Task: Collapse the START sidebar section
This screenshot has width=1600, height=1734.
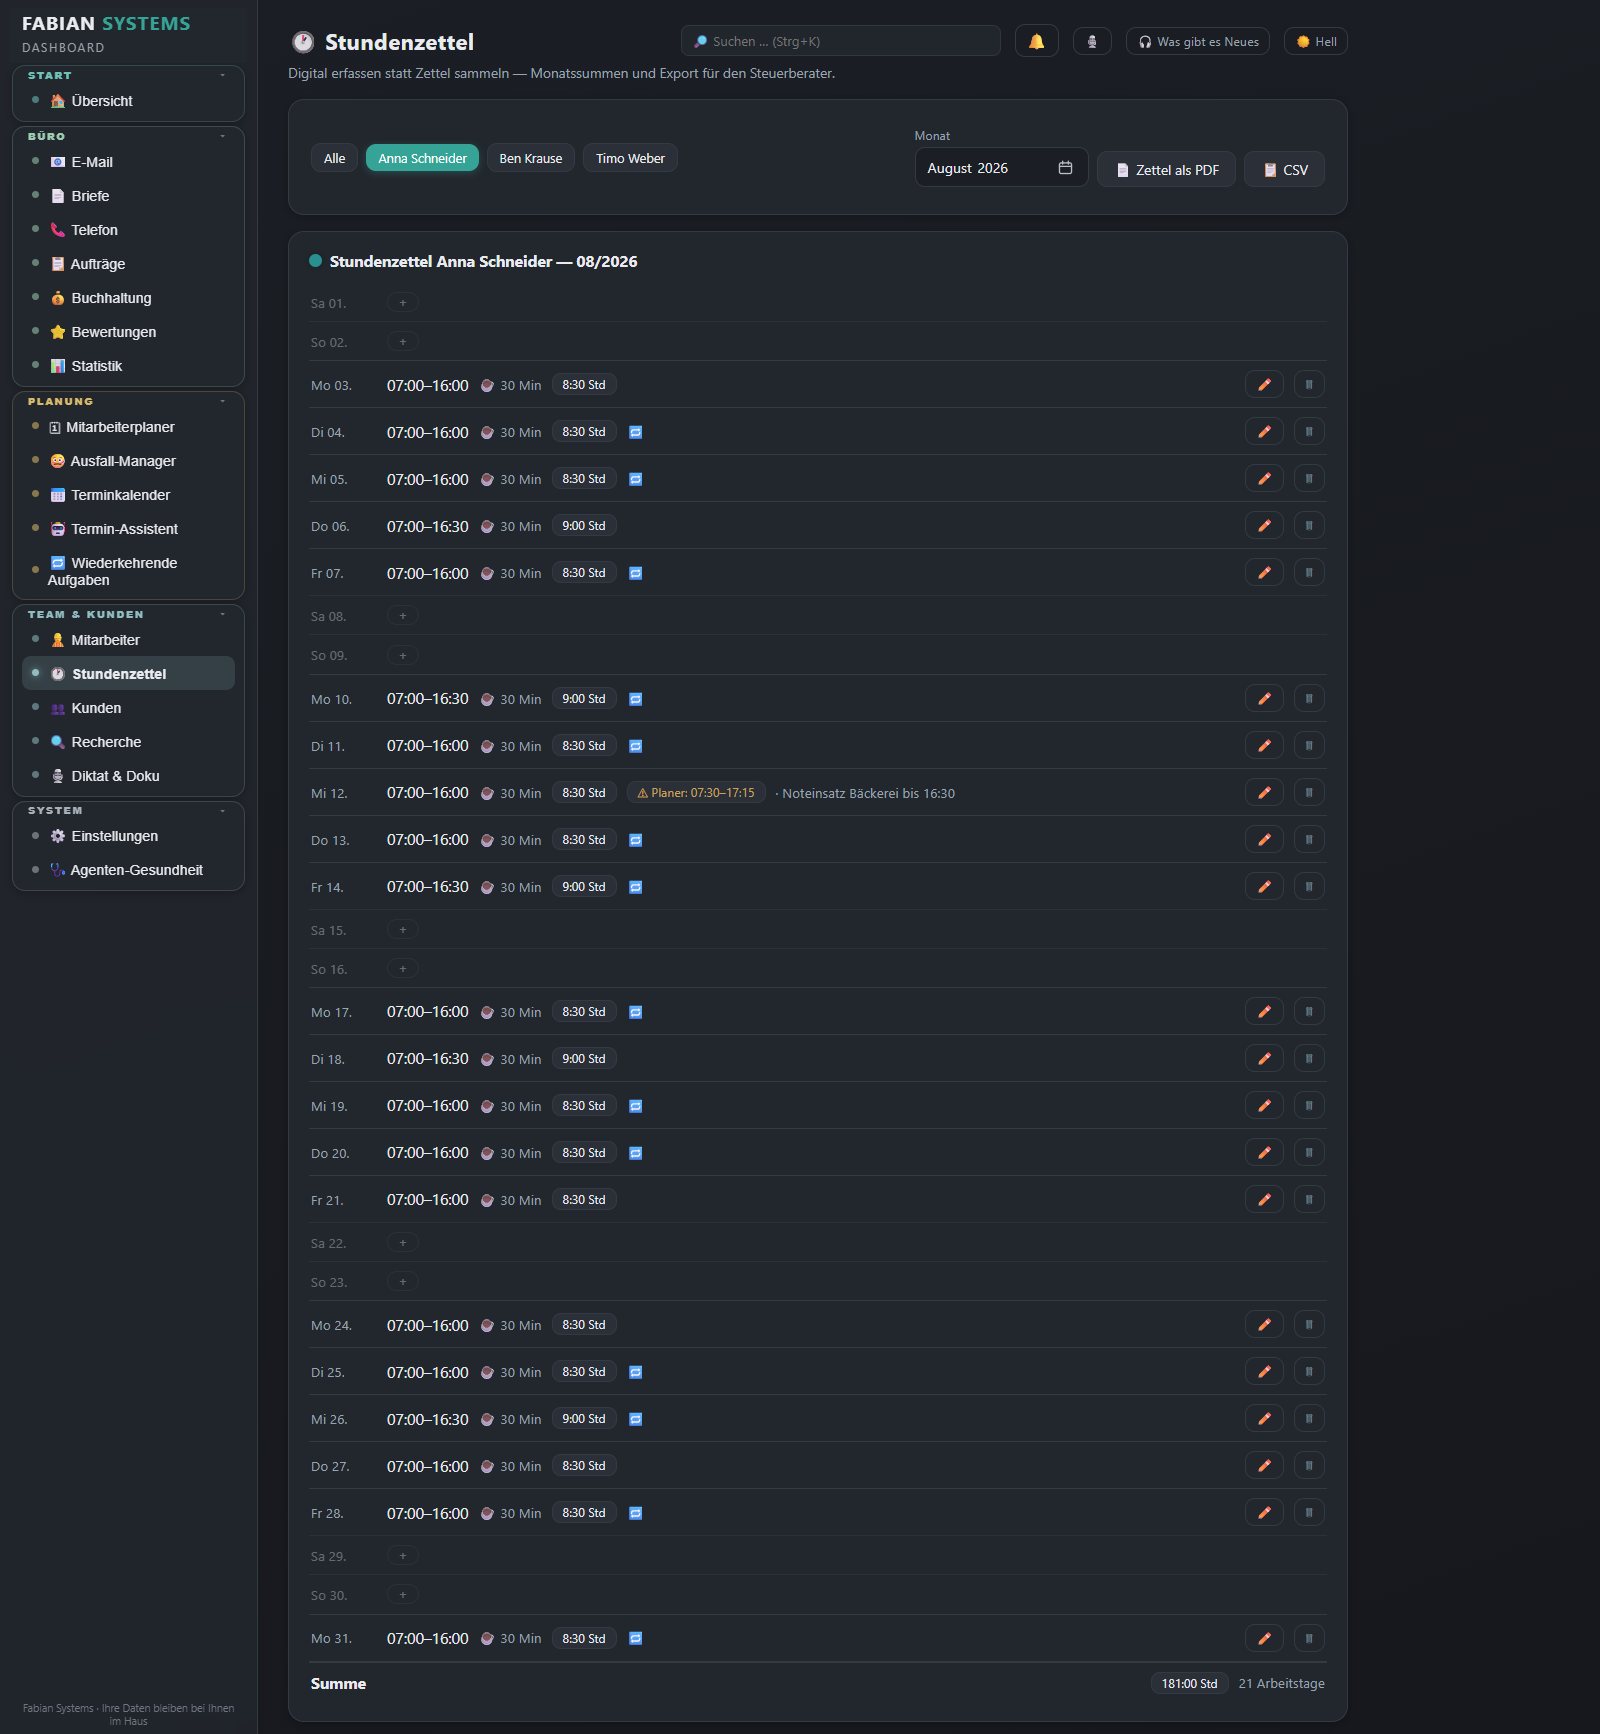Action: tap(222, 76)
